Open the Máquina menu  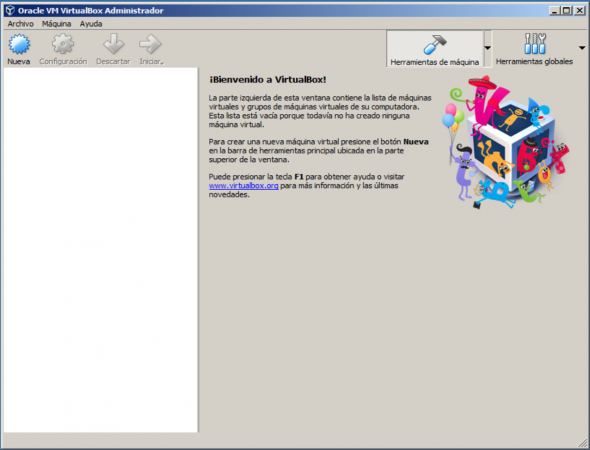coord(56,24)
